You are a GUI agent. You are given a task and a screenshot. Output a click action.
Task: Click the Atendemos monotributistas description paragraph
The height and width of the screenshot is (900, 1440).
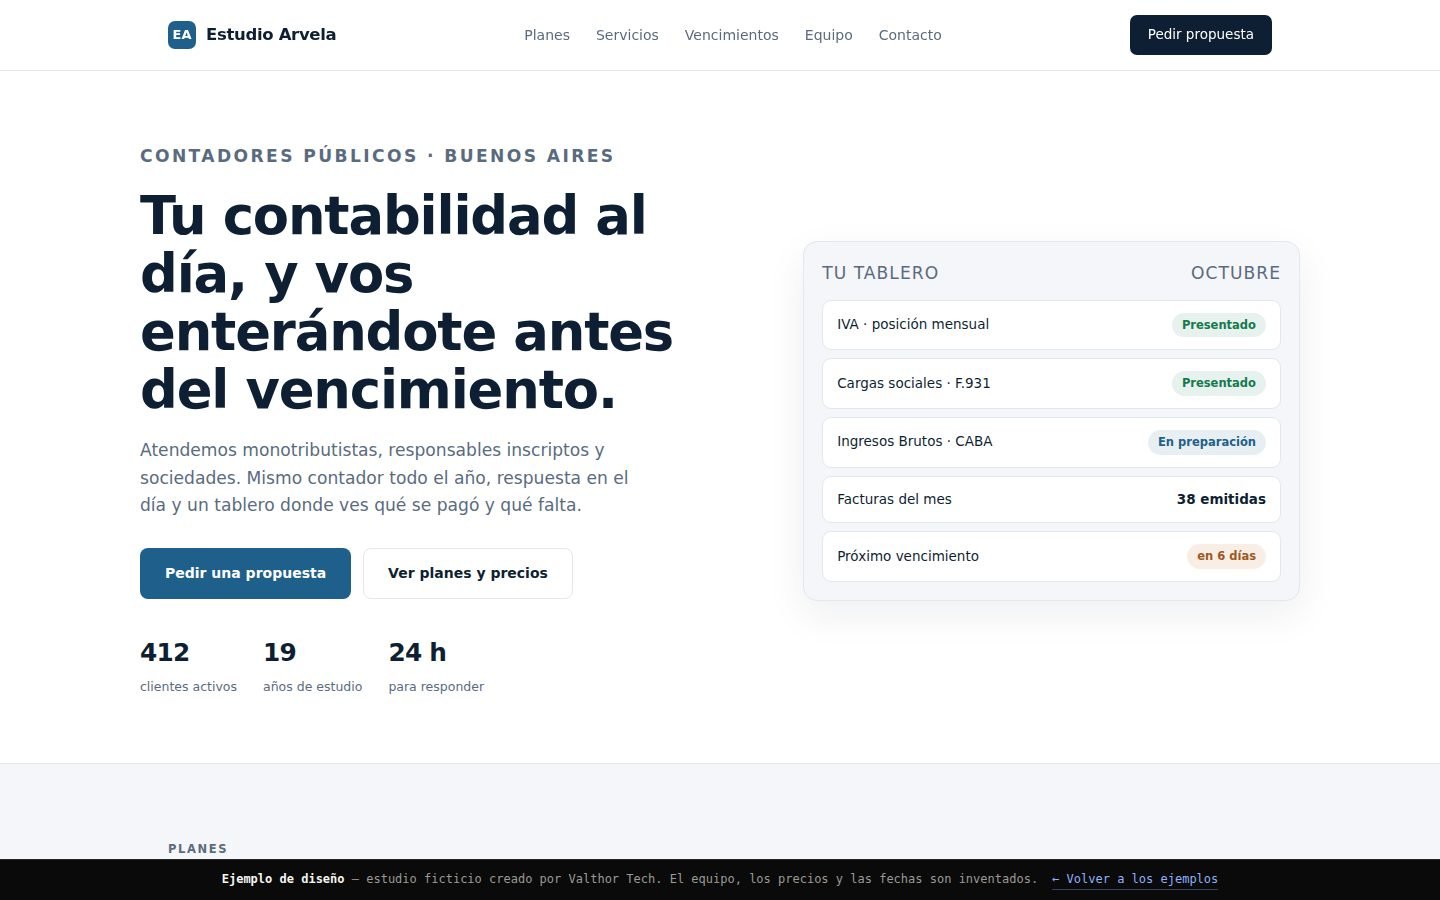coord(385,478)
